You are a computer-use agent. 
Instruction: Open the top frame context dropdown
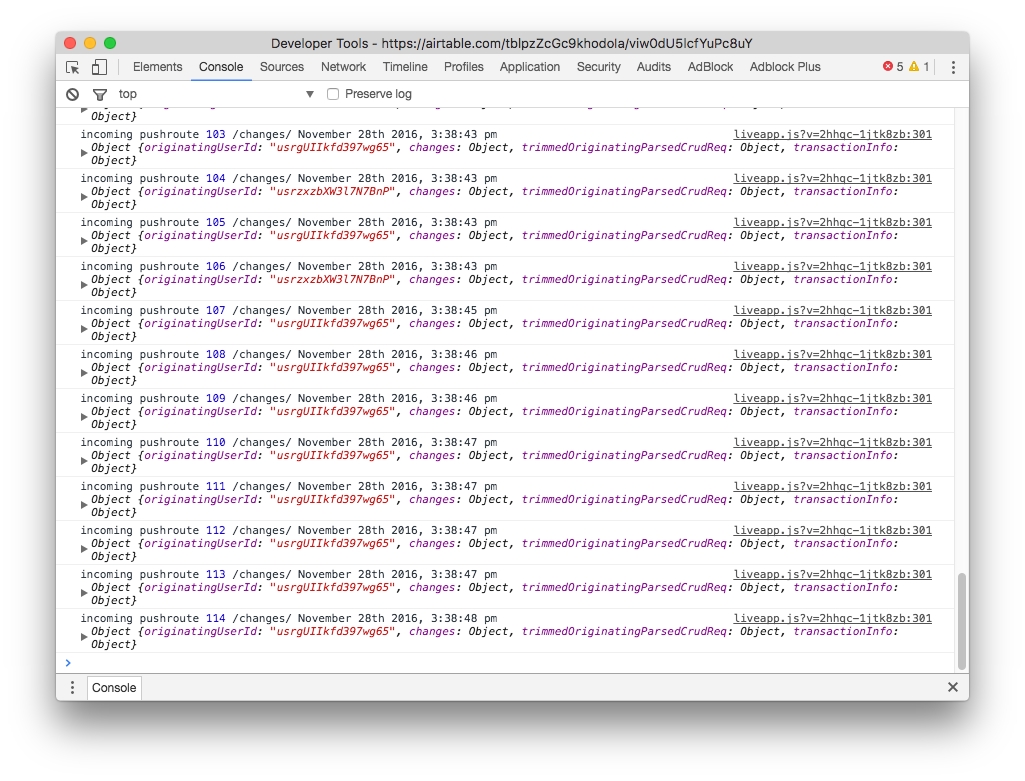click(310, 93)
